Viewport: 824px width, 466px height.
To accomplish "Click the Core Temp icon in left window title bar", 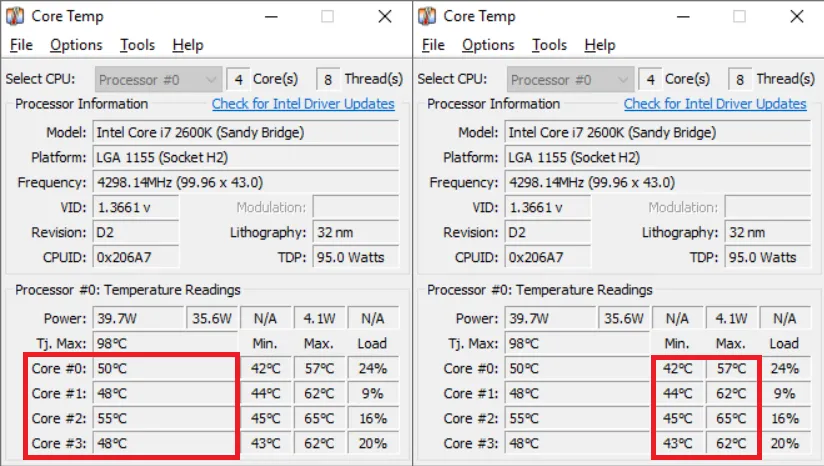I will coord(17,16).
